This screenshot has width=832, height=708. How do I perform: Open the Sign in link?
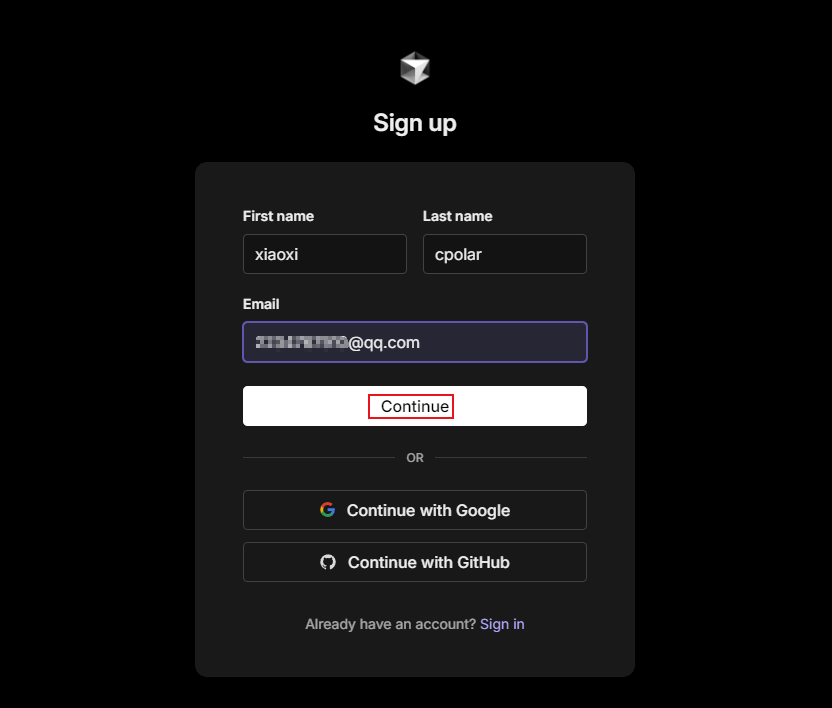502,624
